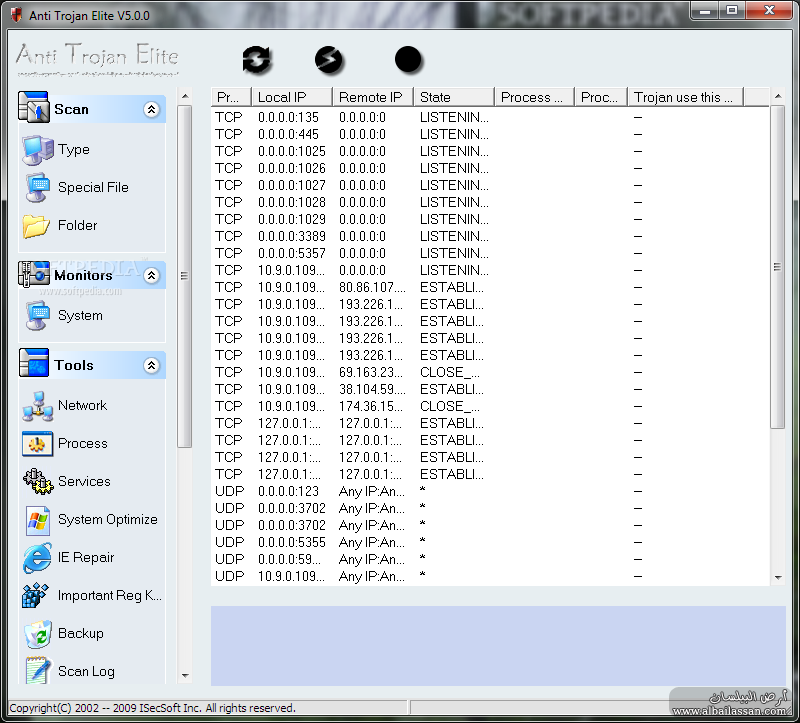800x723 pixels.
Task: Open the Backup recycle icon
Action: pos(38,634)
